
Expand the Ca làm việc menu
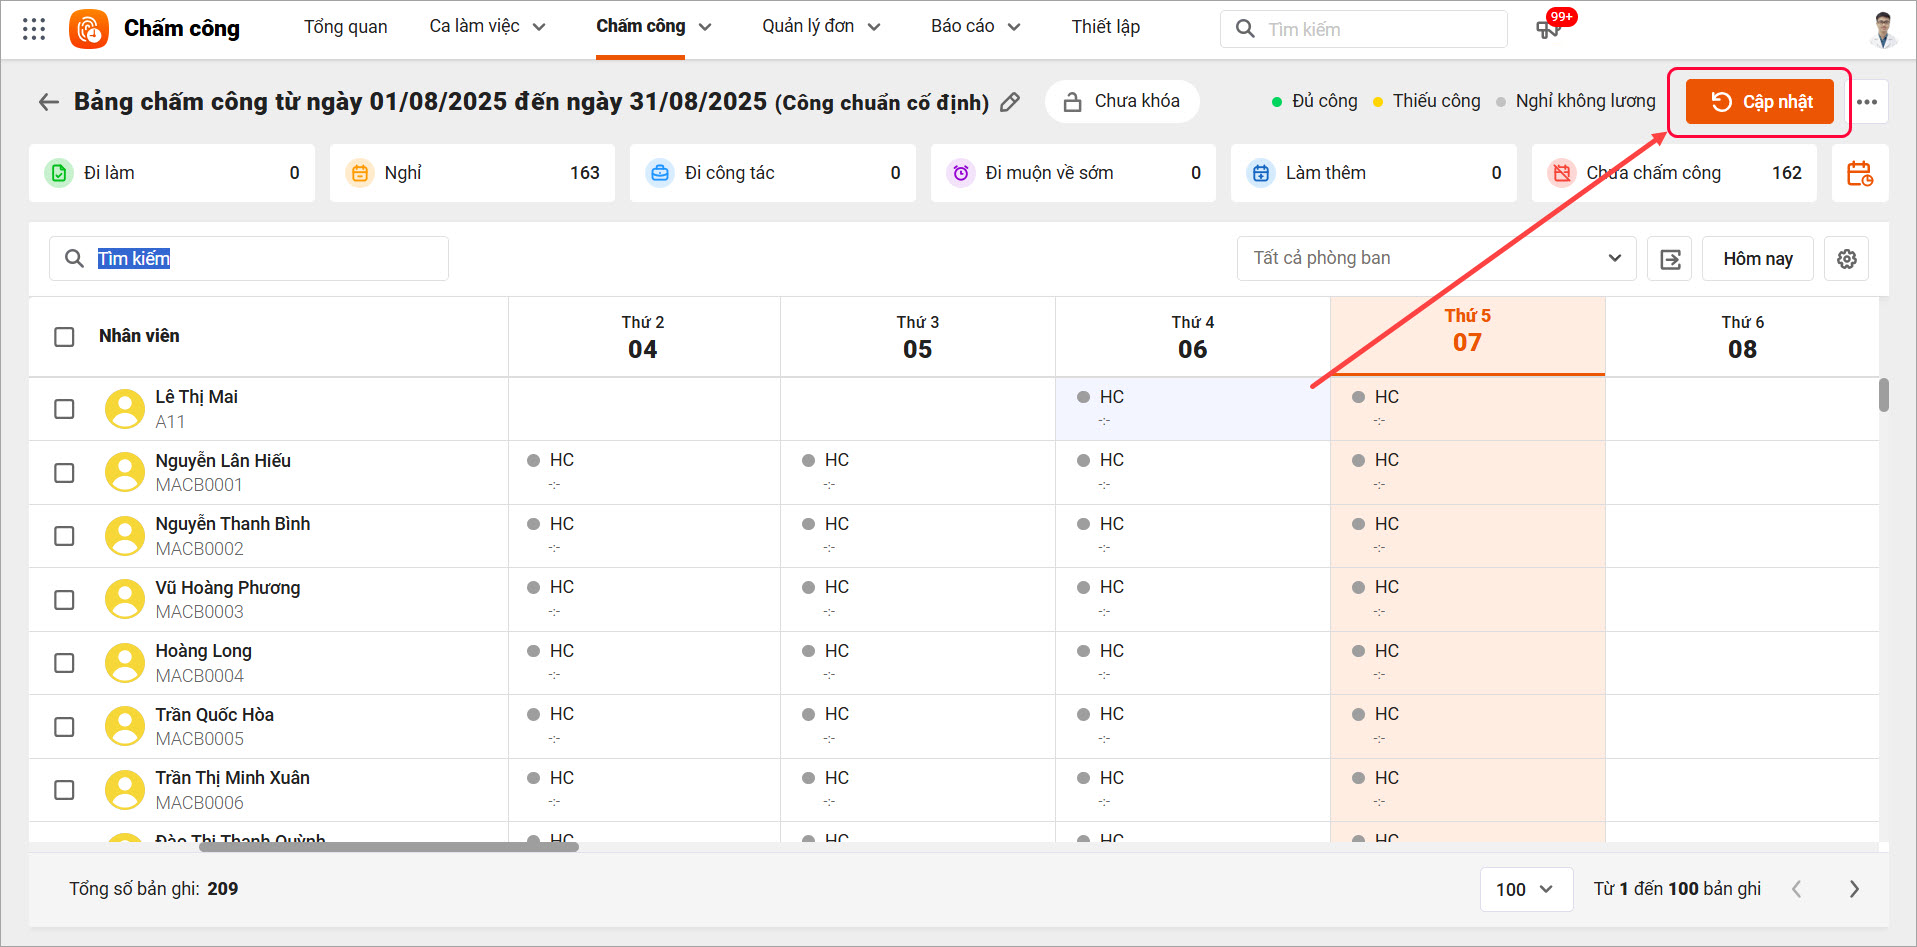click(487, 27)
